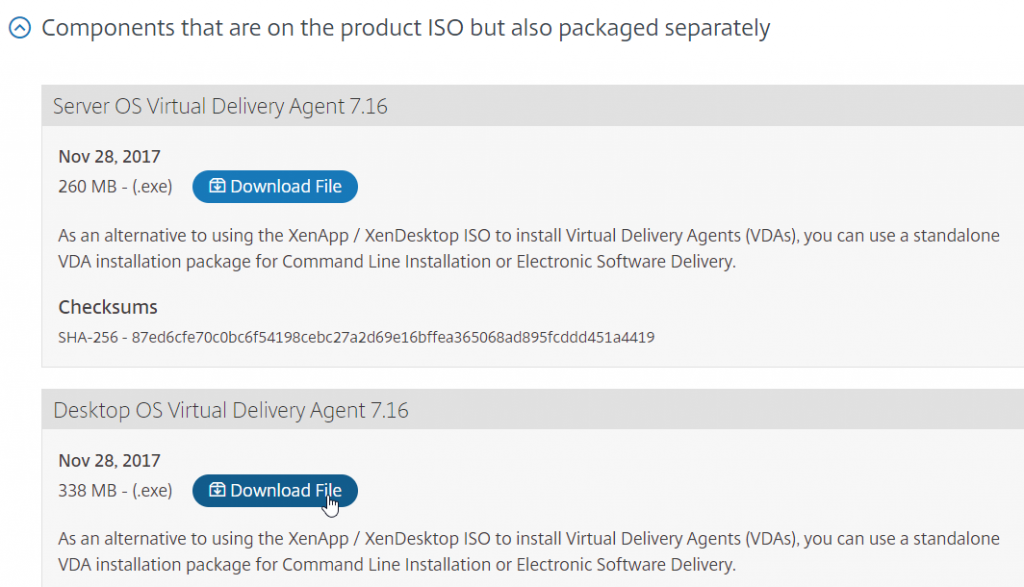Collapse the 'Components that are on the product ISO' section

19,27
